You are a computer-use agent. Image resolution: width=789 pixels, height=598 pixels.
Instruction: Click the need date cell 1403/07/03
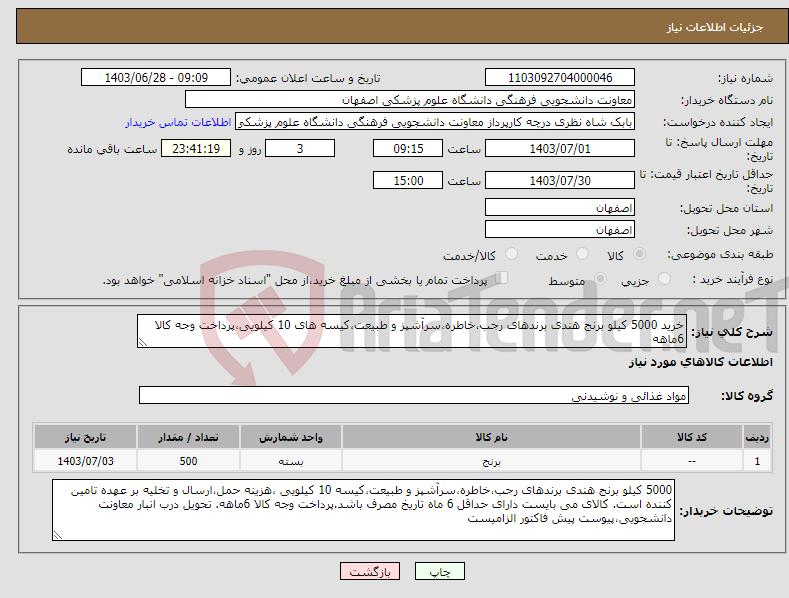(x=86, y=461)
